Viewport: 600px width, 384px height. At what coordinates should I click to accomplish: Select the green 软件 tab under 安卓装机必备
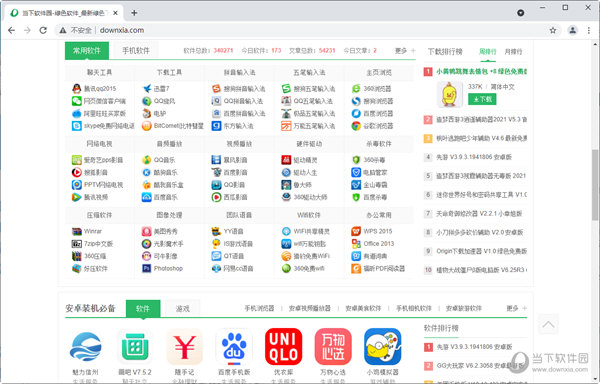point(143,309)
